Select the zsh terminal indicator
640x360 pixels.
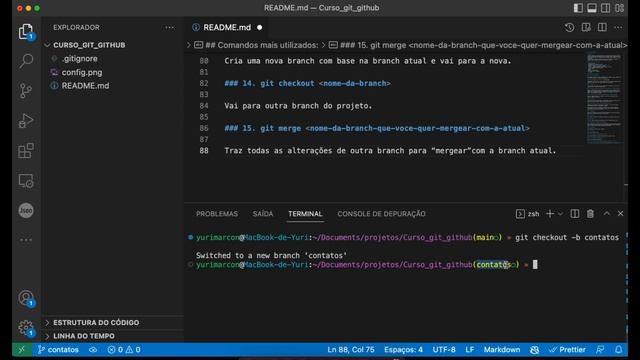click(x=527, y=213)
